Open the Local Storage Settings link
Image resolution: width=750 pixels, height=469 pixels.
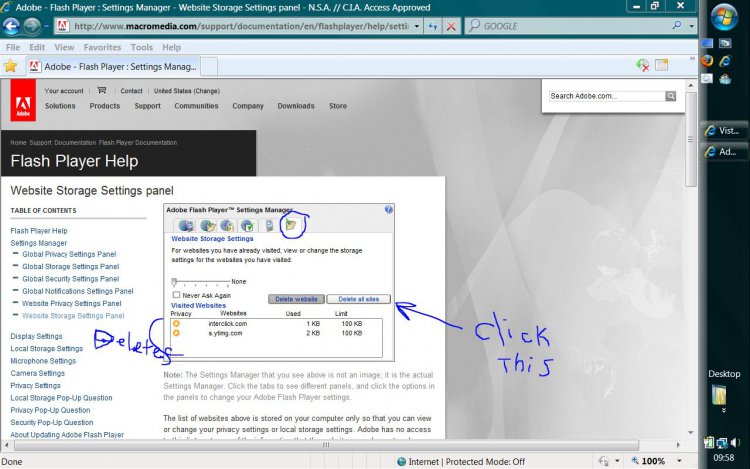pyautogui.click(x=46, y=349)
